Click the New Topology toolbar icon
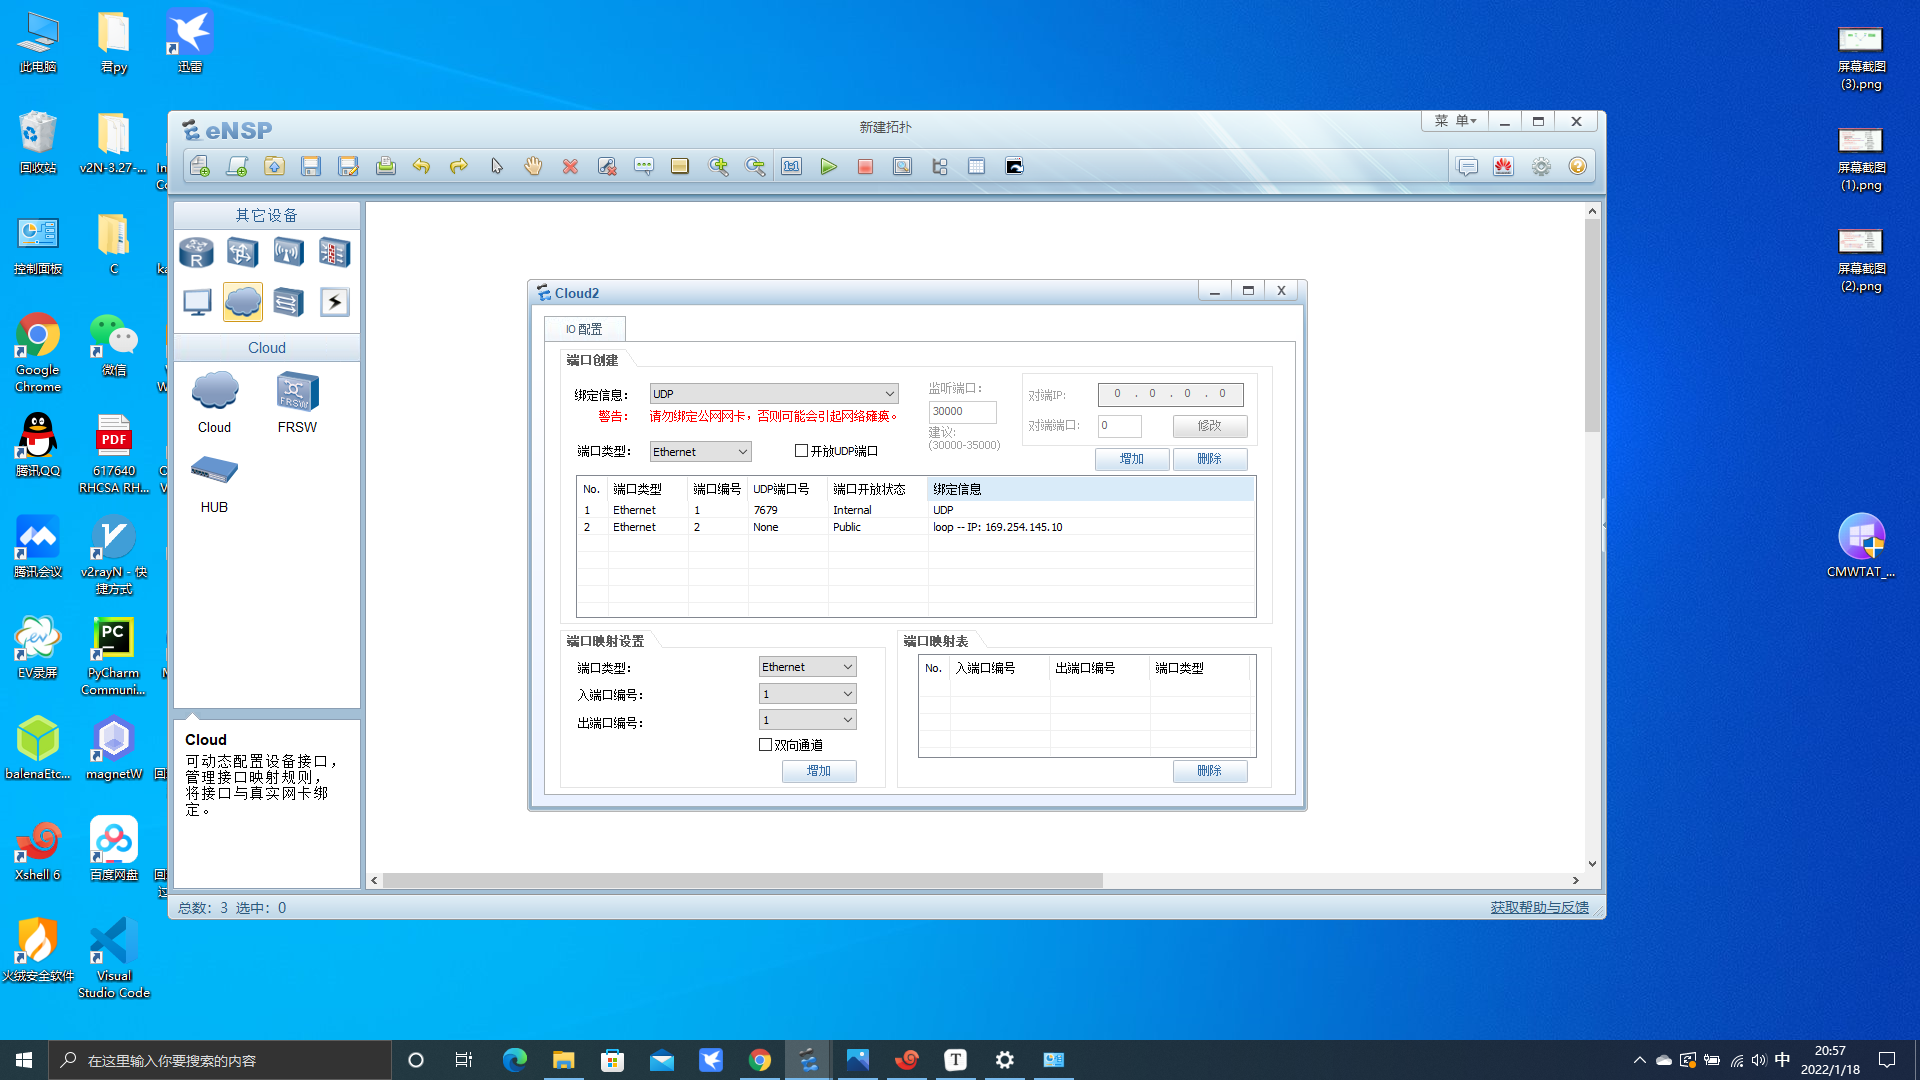This screenshot has height=1080, width=1920. pos(200,167)
